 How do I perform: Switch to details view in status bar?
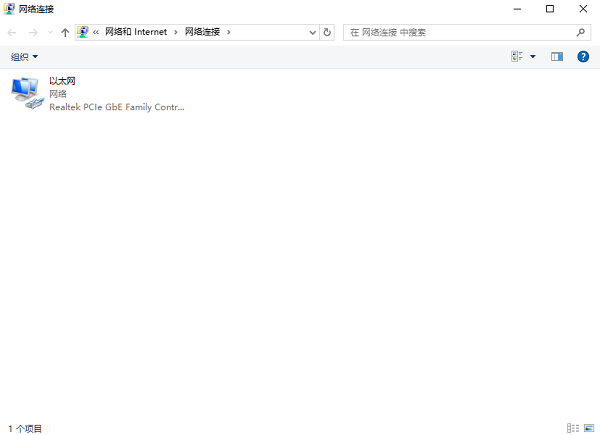click(x=572, y=427)
